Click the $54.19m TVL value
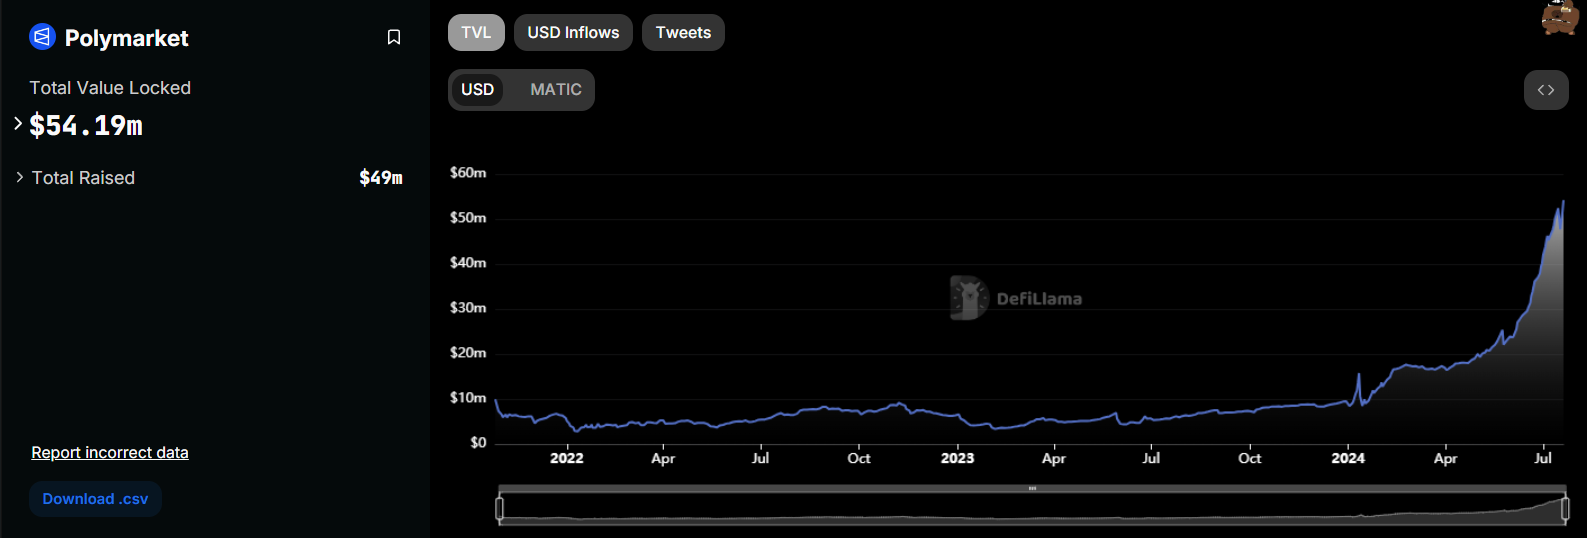 pos(86,125)
